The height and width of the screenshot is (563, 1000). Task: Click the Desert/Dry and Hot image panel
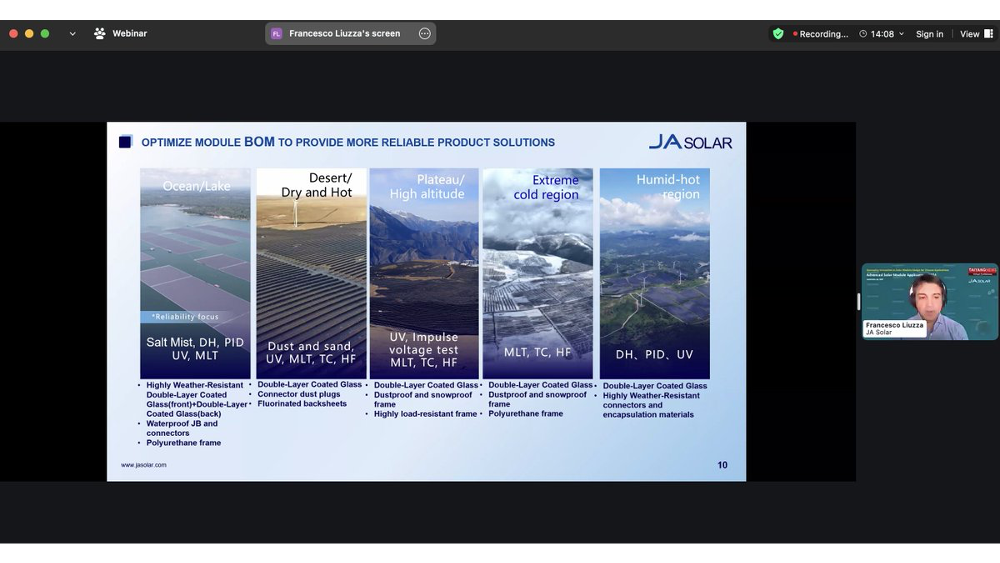[x=311, y=273]
